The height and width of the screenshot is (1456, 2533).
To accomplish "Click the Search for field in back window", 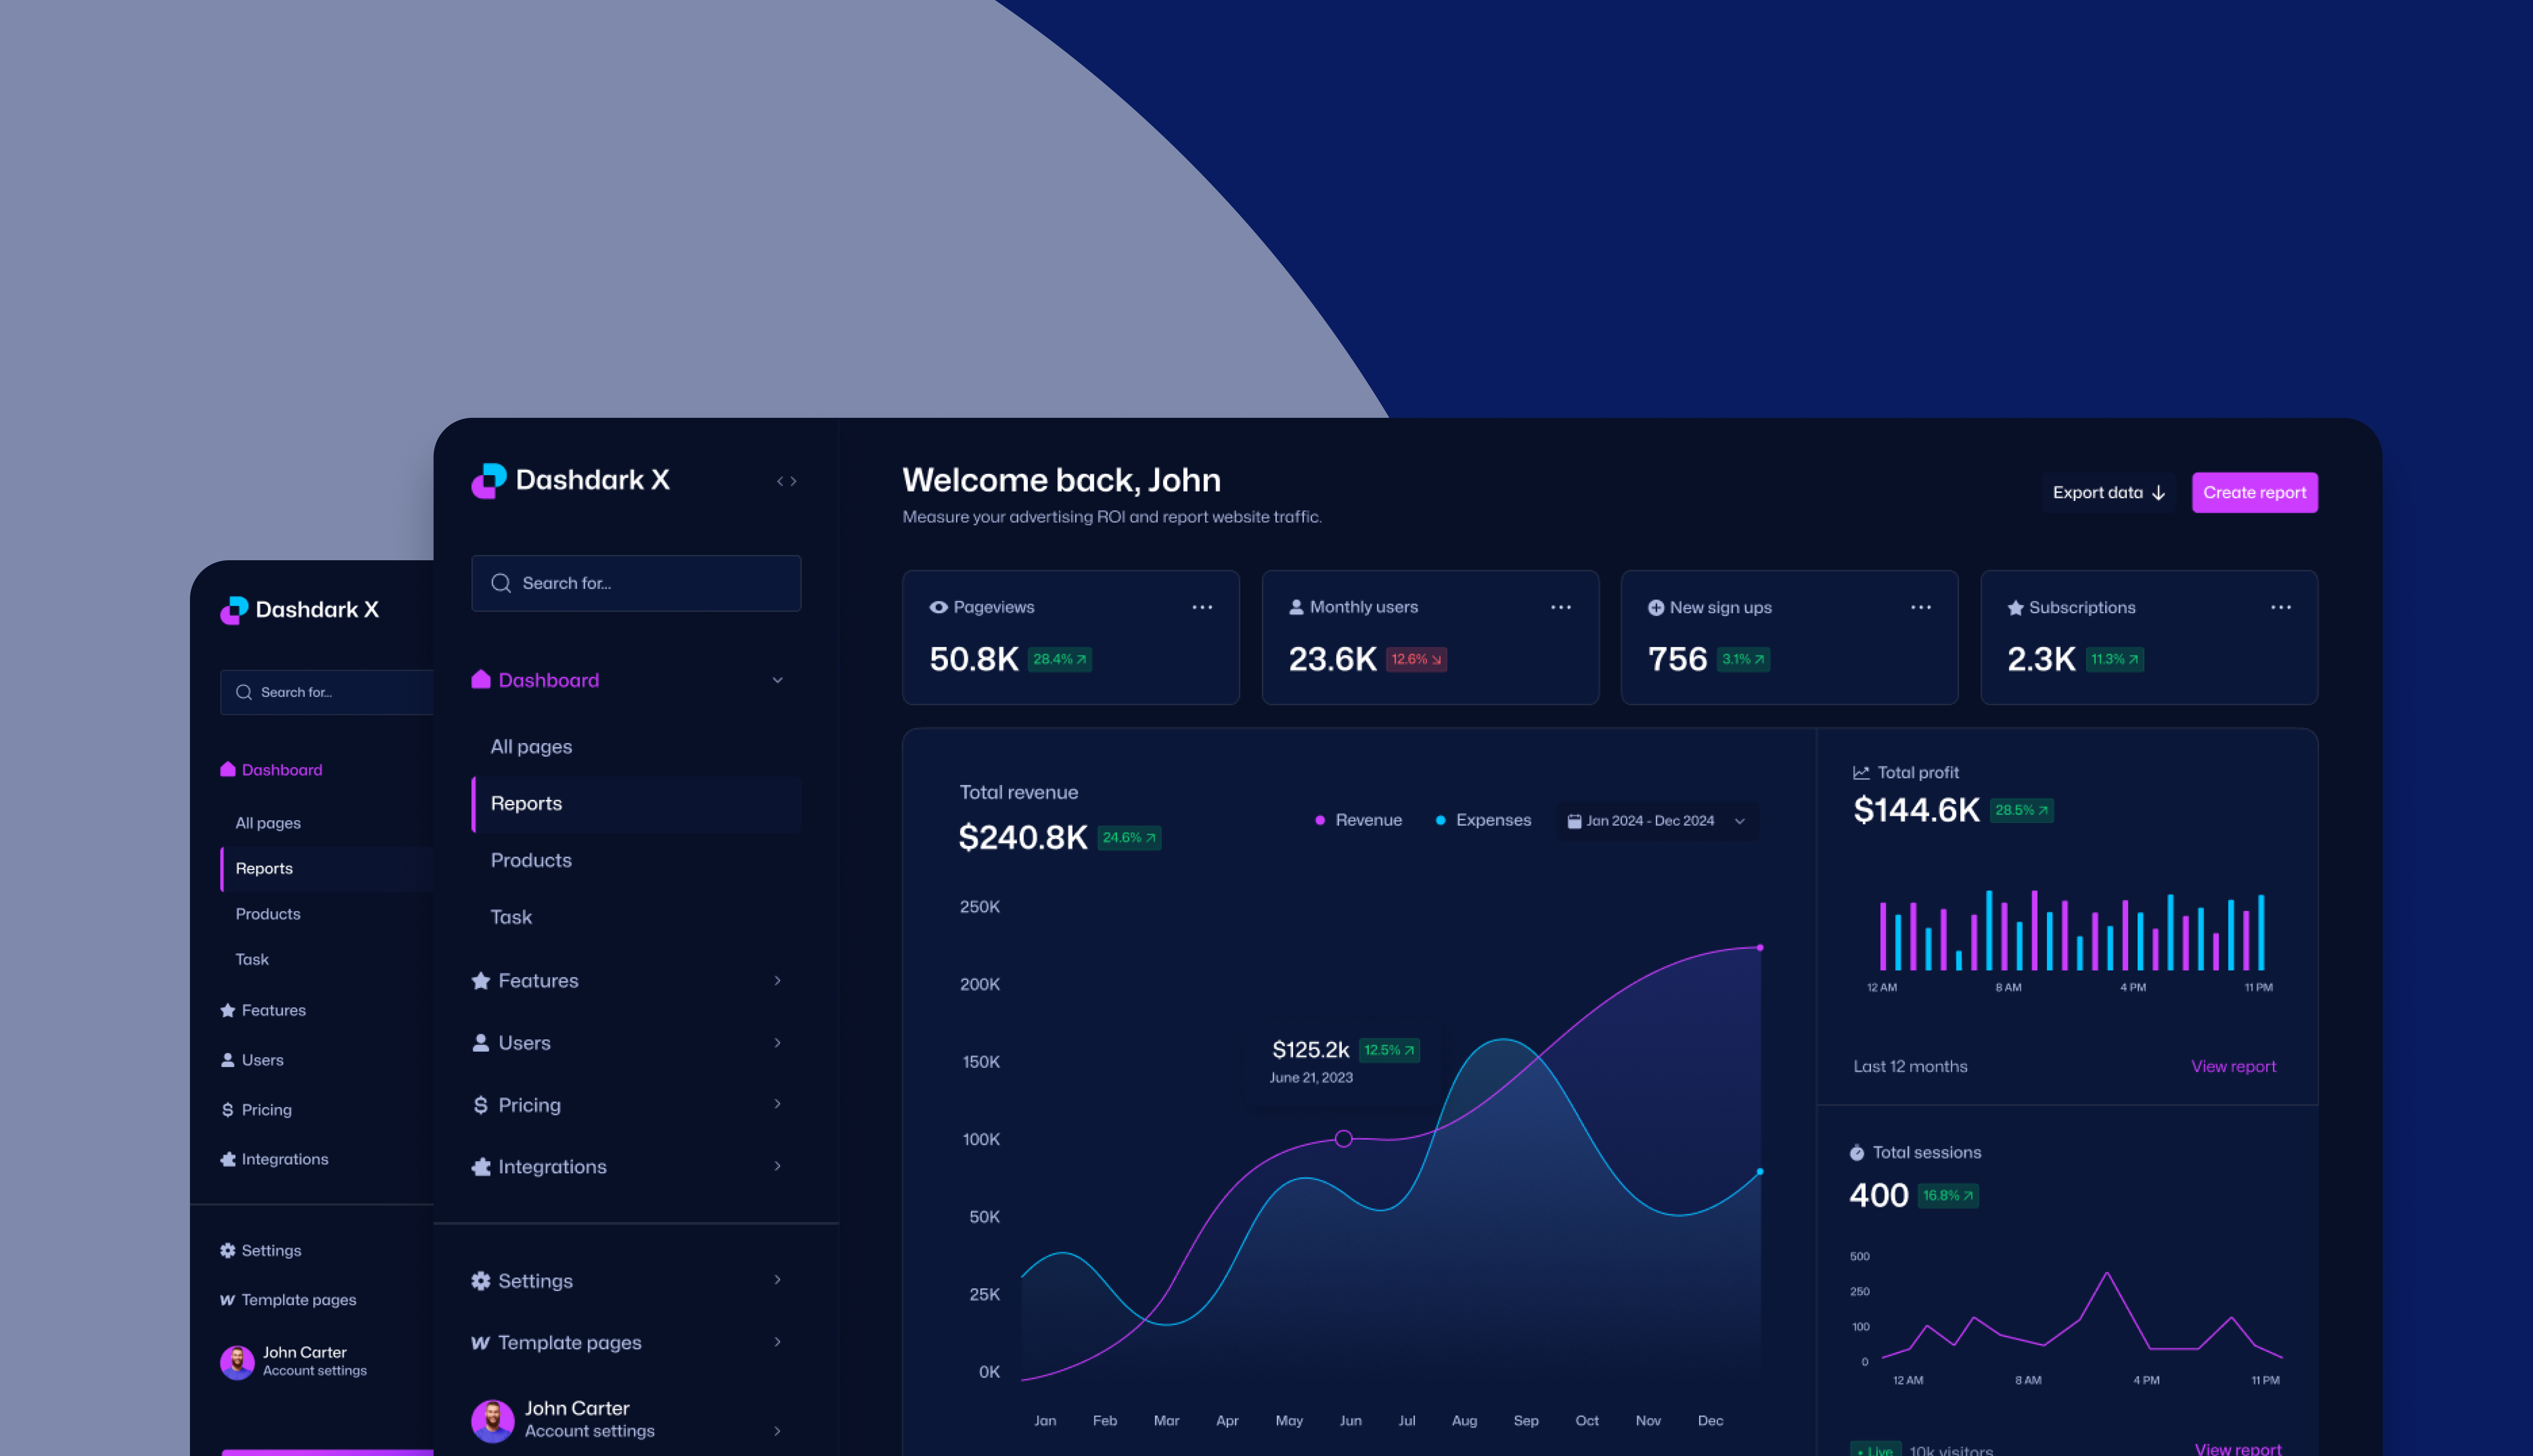I will point(327,692).
